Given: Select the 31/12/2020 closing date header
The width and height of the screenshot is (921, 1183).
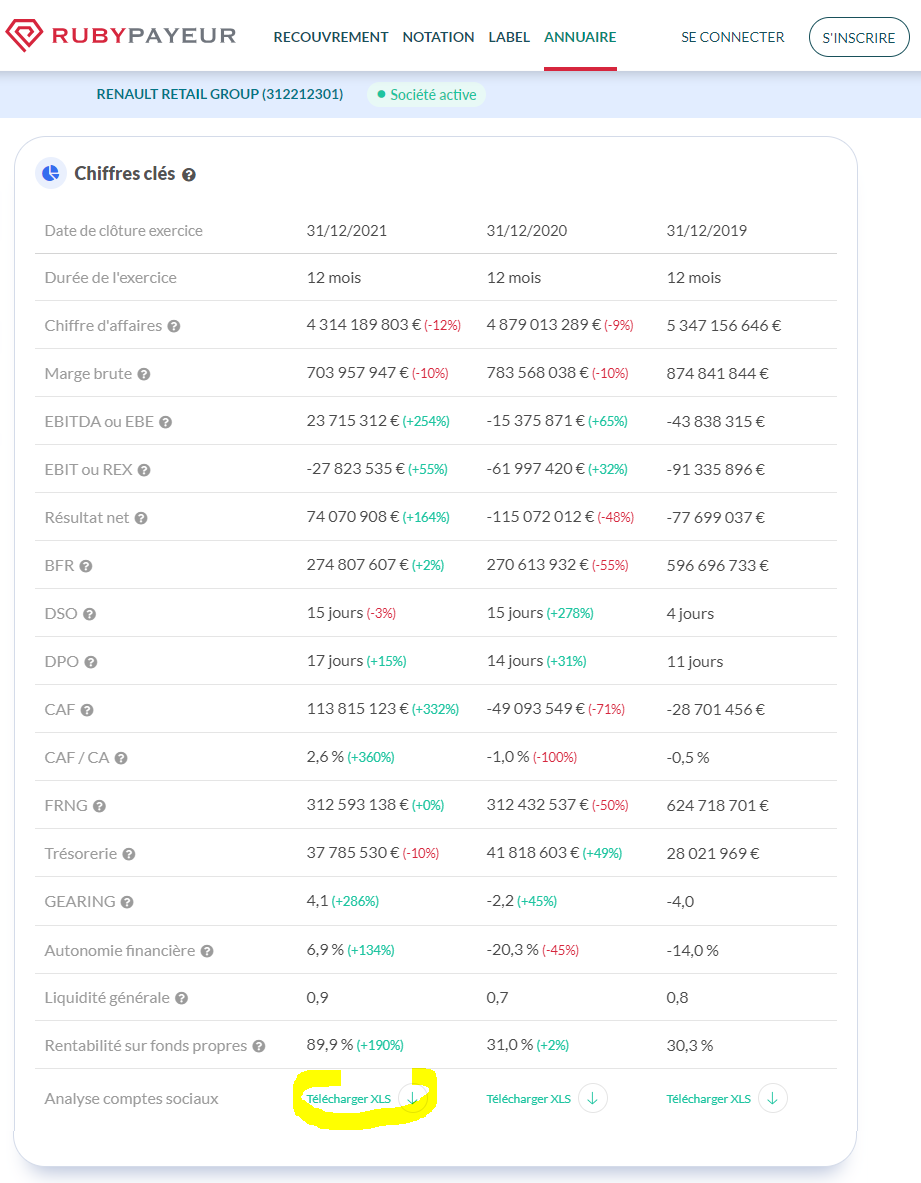Looking at the screenshot, I should (x=527, y=231).
